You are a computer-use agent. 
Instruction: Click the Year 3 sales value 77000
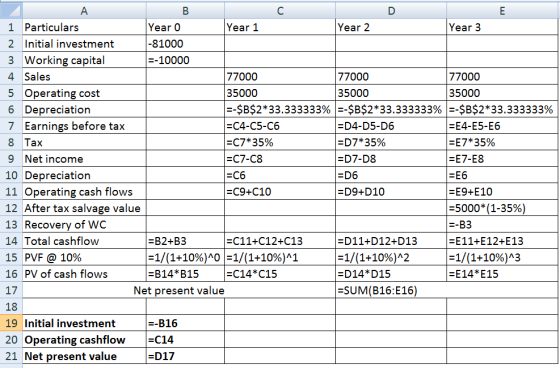click(x=502, y=76)
